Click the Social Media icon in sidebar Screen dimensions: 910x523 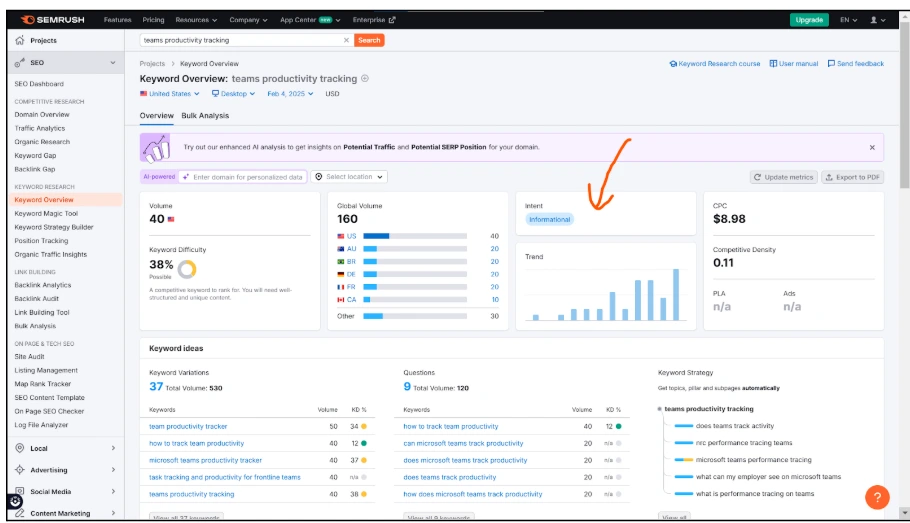(20, 491)
